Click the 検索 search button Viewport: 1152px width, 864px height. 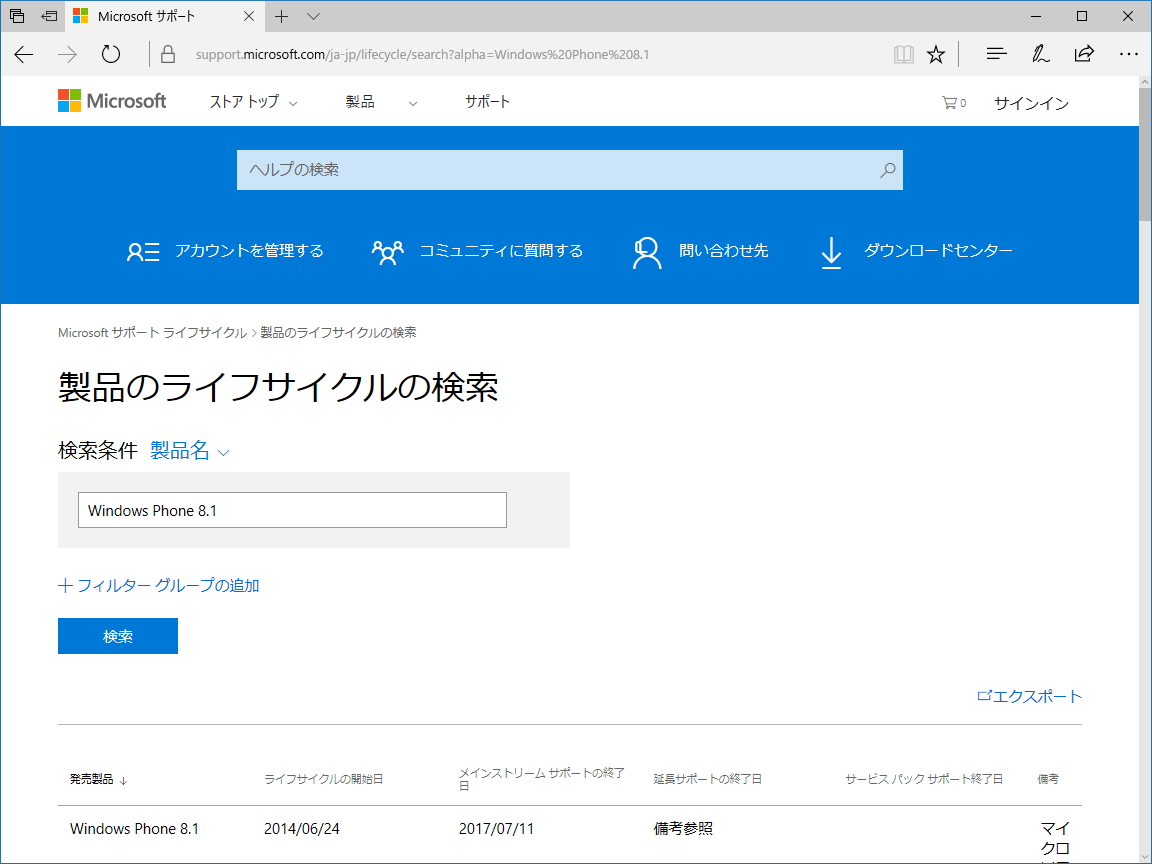tap(117, 636)
